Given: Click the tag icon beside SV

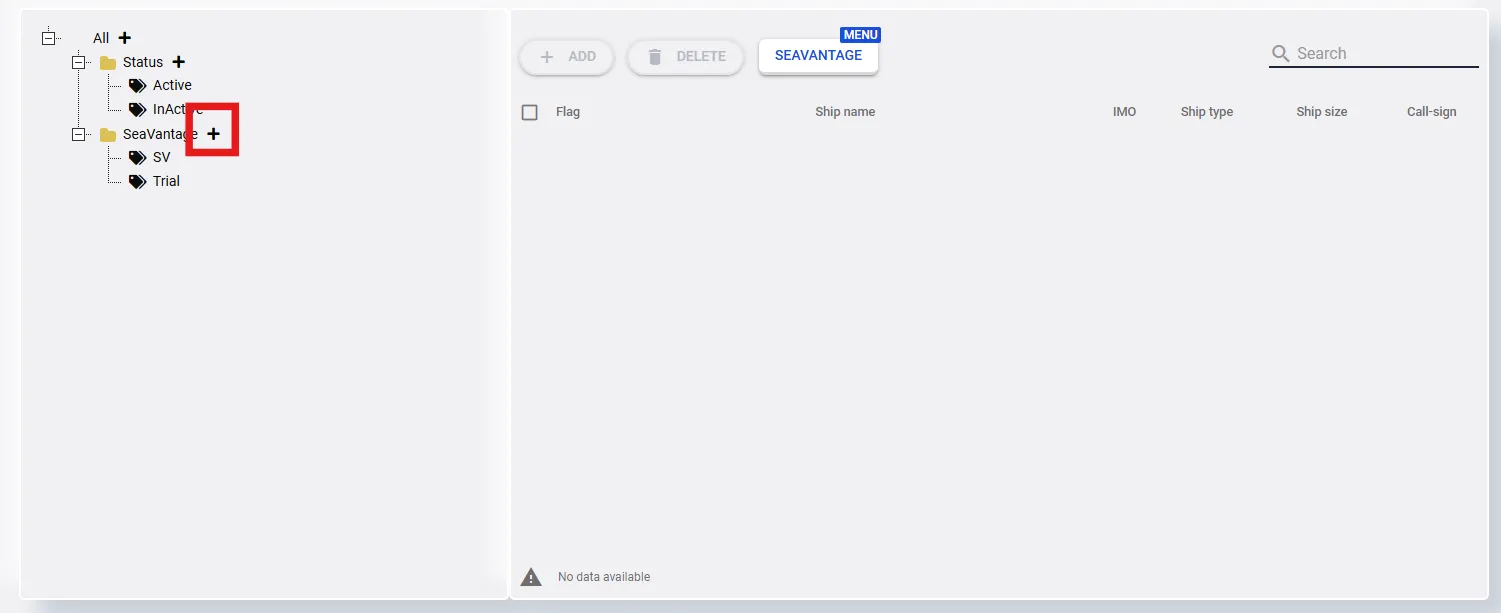Looking at the screenshot, I should (x=138, y=158).
